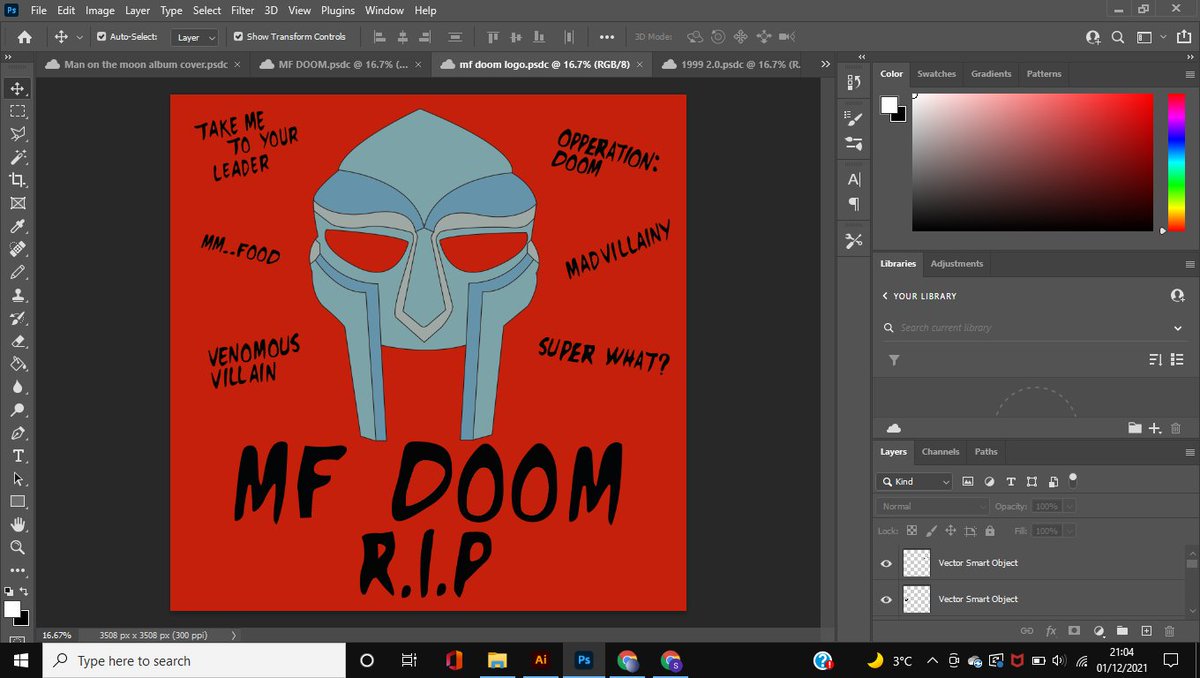Screen dimensions: 1200x678
Task: Open the Opacity value dropdown
Action: (1070, 506)
